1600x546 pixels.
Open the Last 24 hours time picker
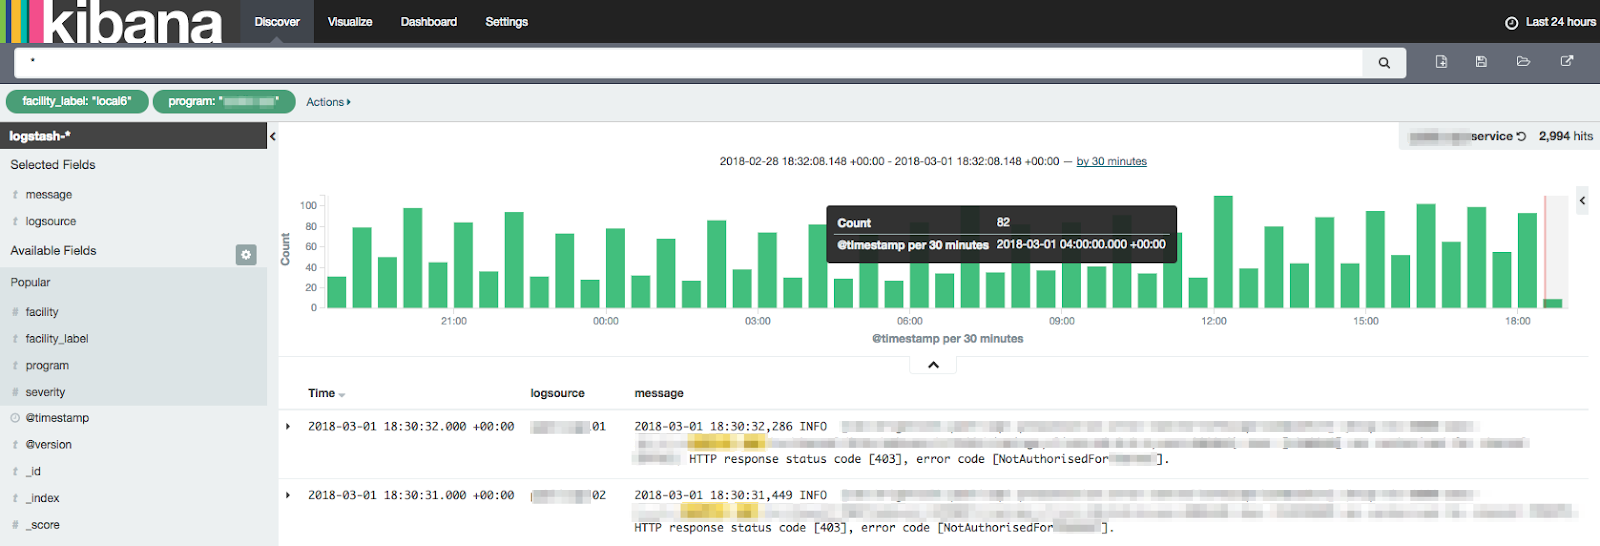tap(1550, 22)
